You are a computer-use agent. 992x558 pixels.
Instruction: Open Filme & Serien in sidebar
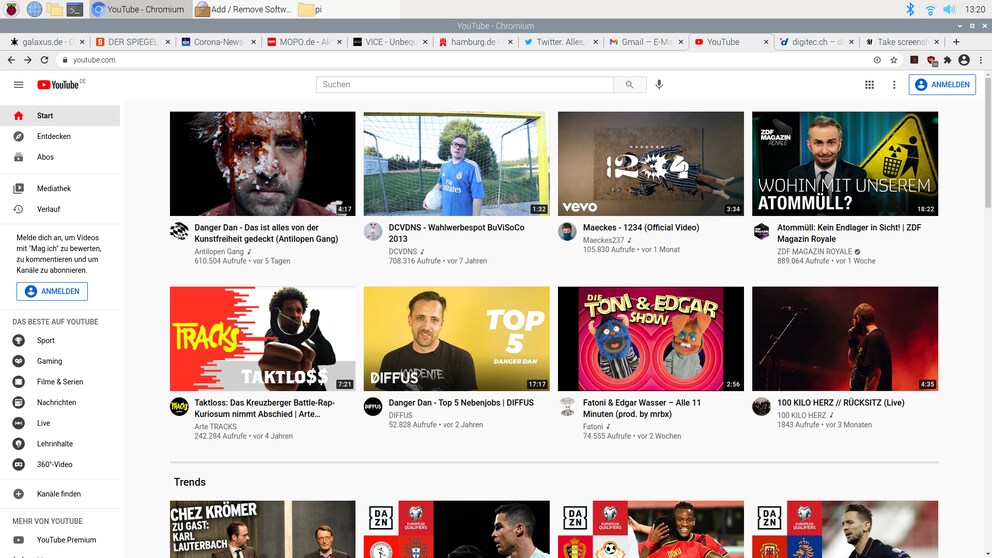pos(59,381)
